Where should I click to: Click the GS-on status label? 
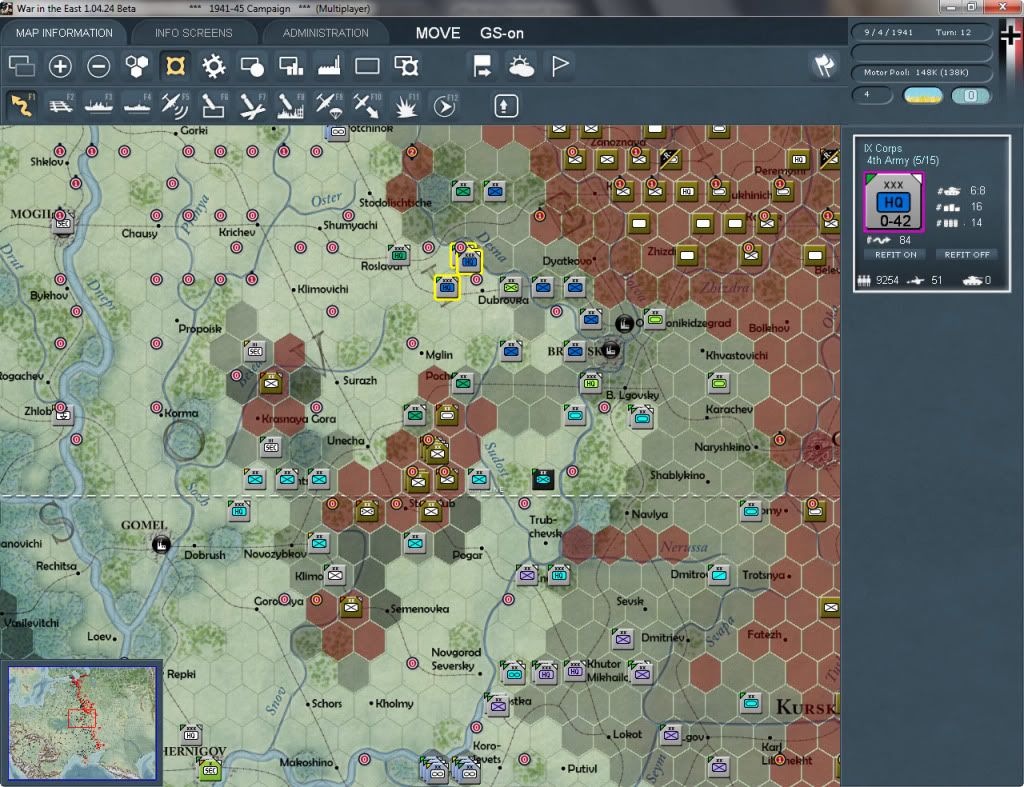click(x=502, y=33)
